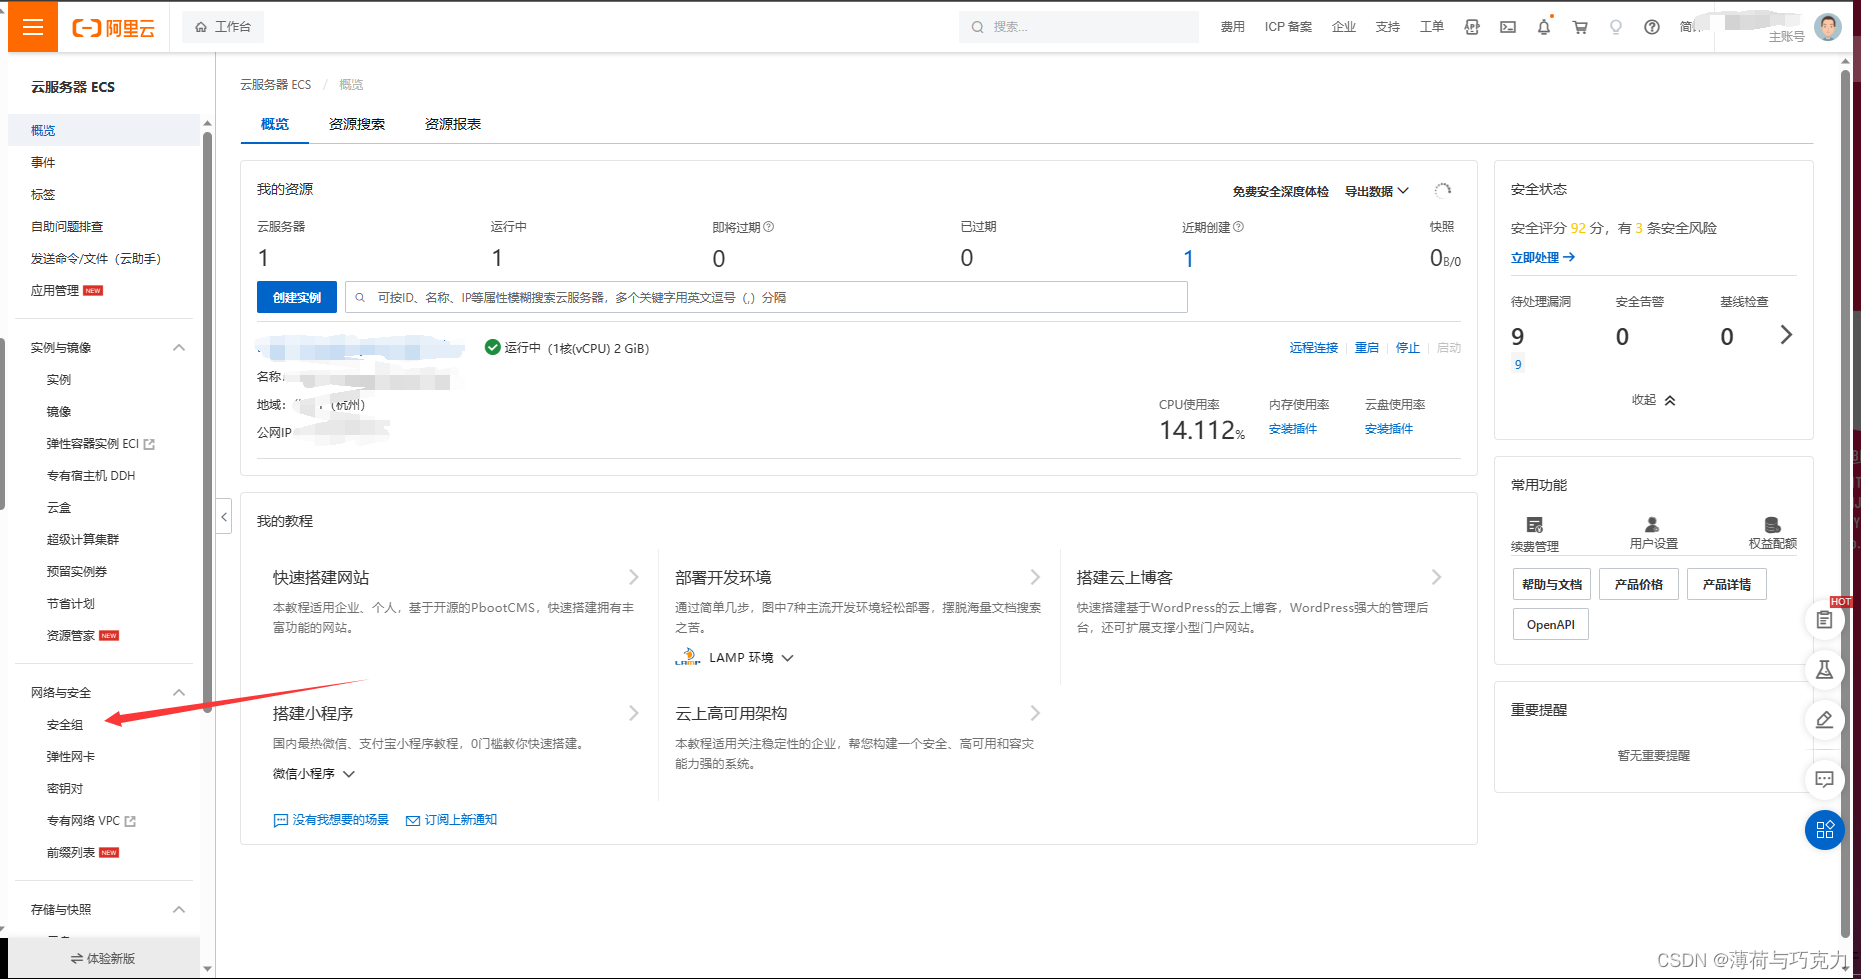Switch to the 概览 tab

275,124
